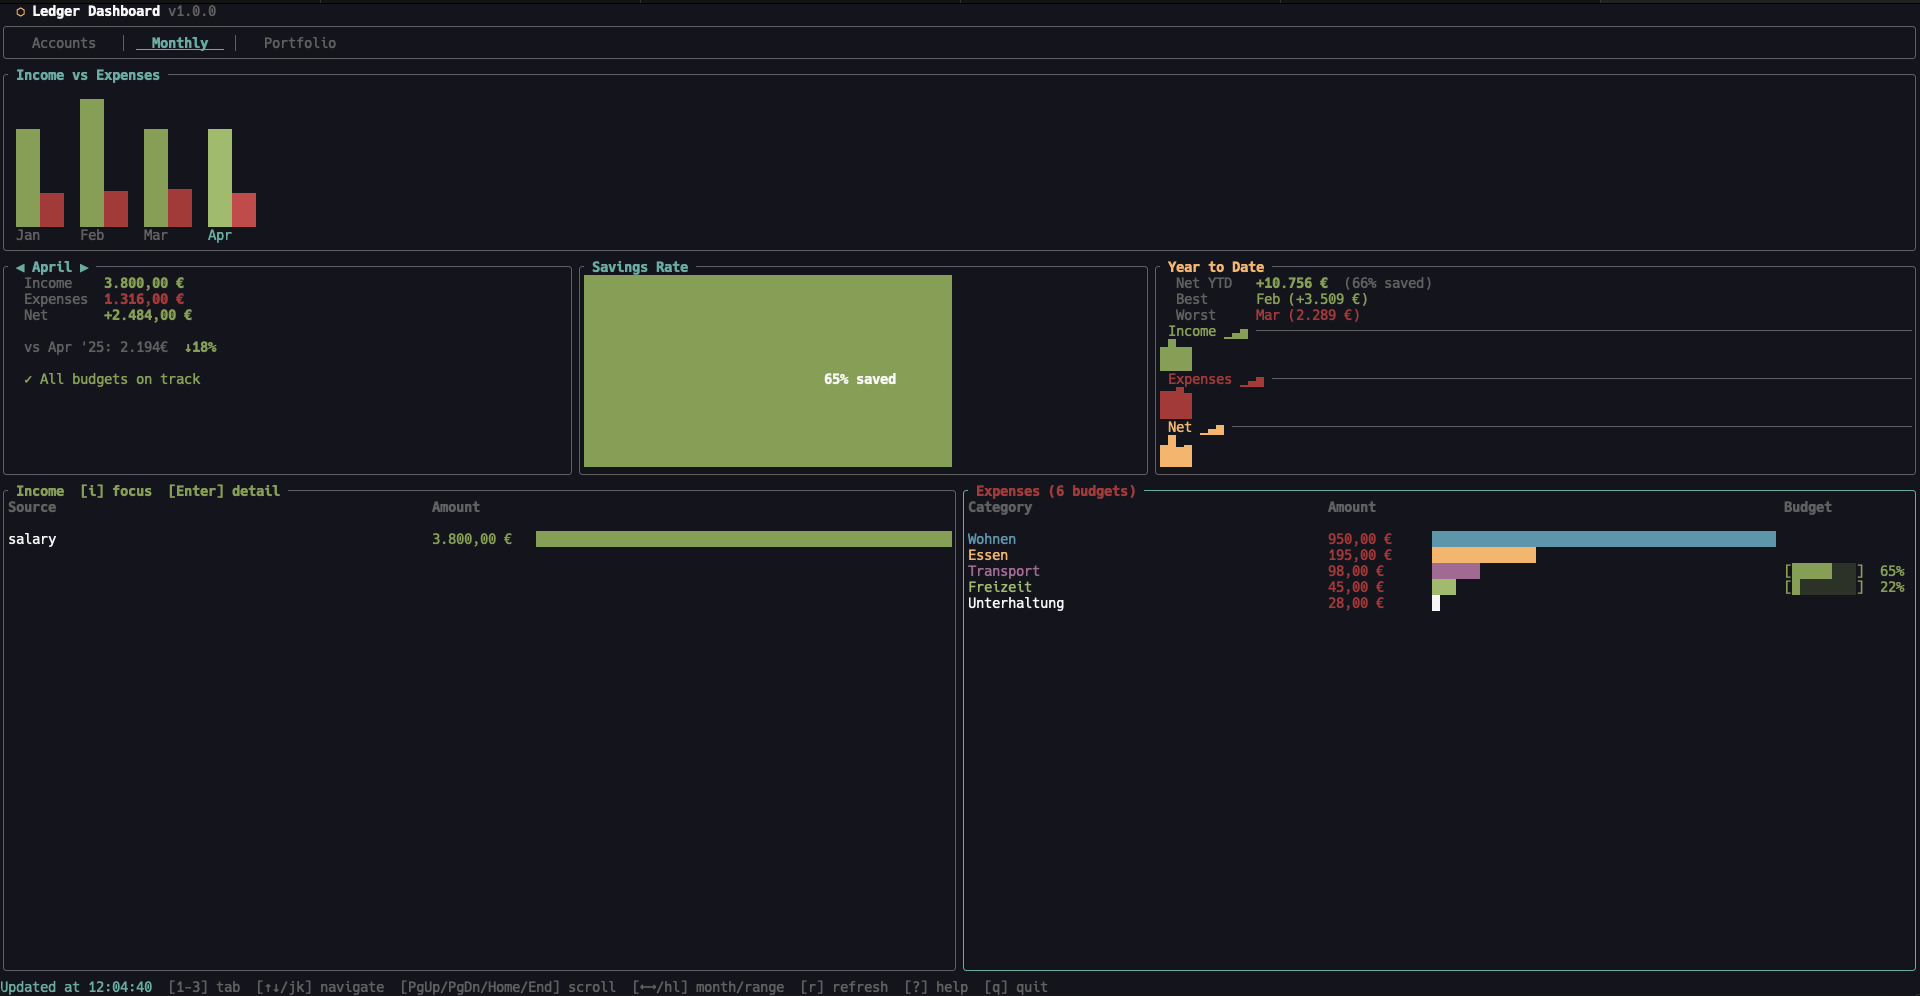This screenshot has width=1920, height=996.
Task: Click the red Expenses sparkline in Year to Date
Action: pos(1252,381)
